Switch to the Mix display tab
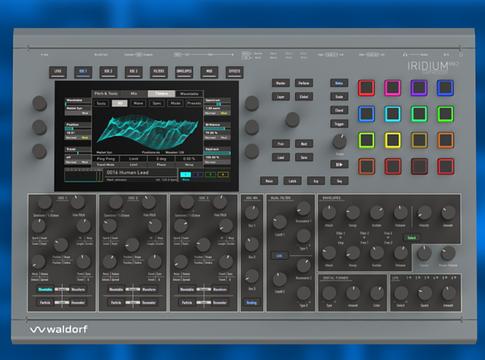The height and width of the screenshot is (360, 485). point(134,94)
